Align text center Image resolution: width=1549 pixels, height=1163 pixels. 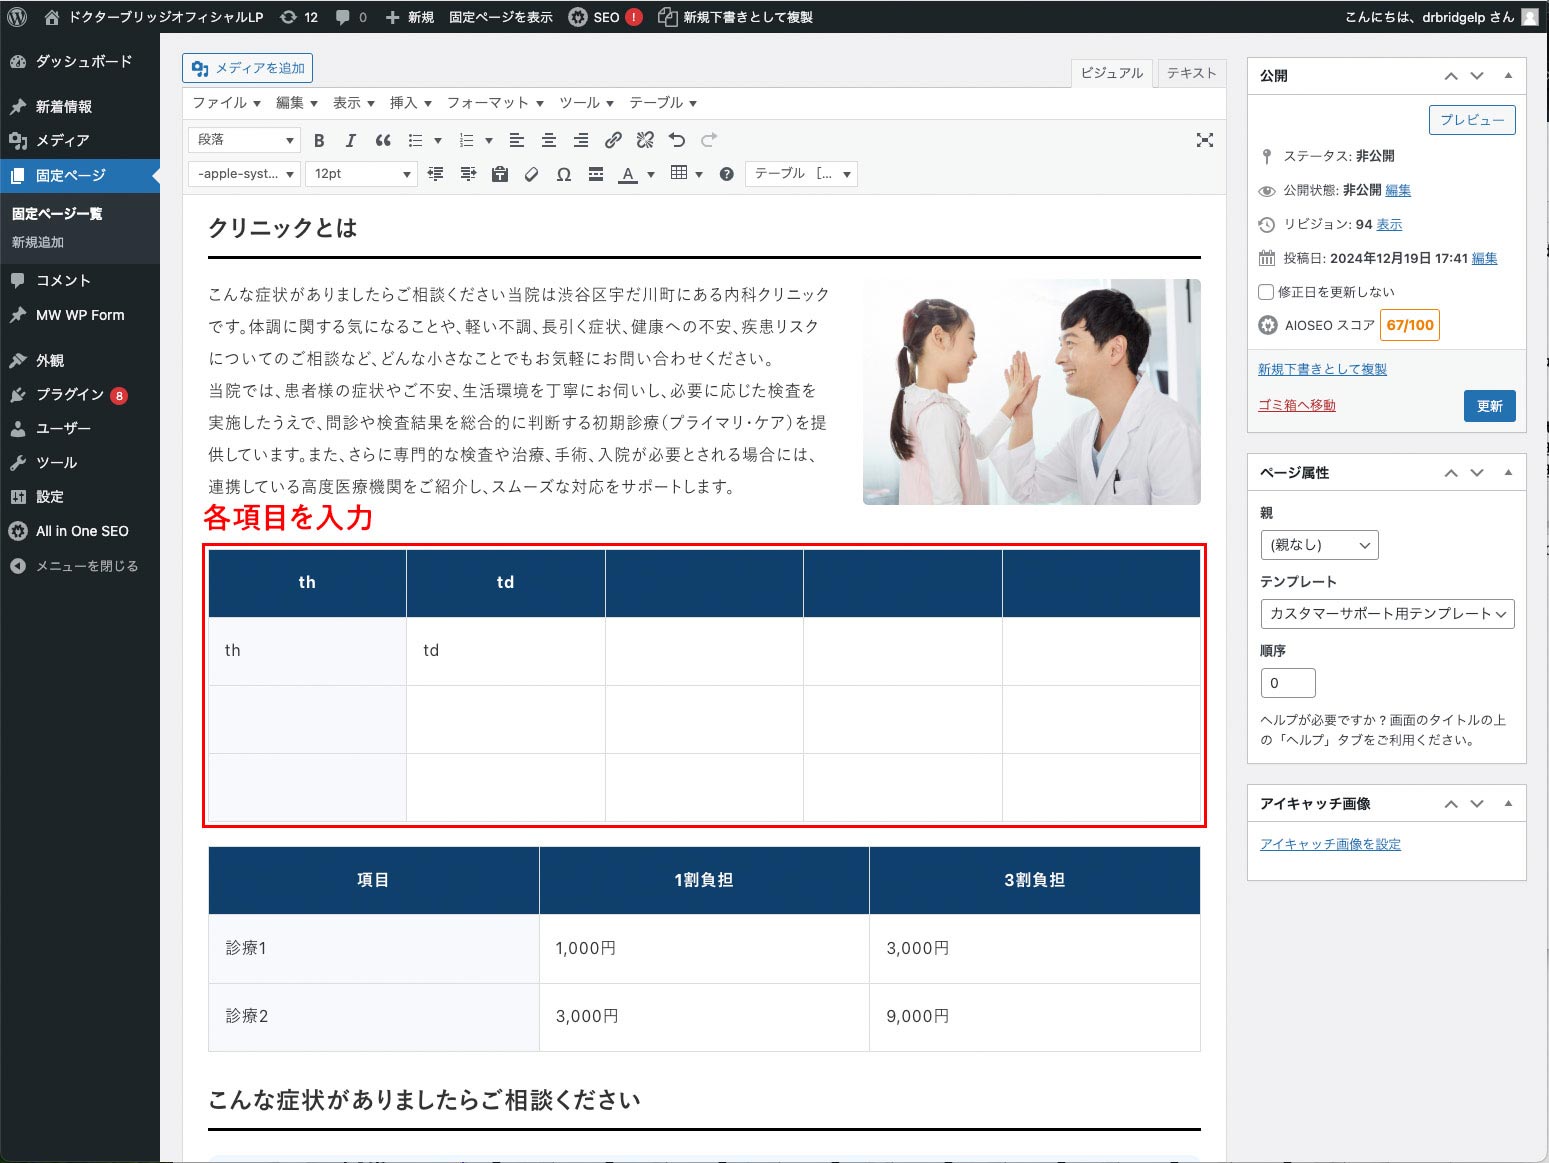point(549,140)
